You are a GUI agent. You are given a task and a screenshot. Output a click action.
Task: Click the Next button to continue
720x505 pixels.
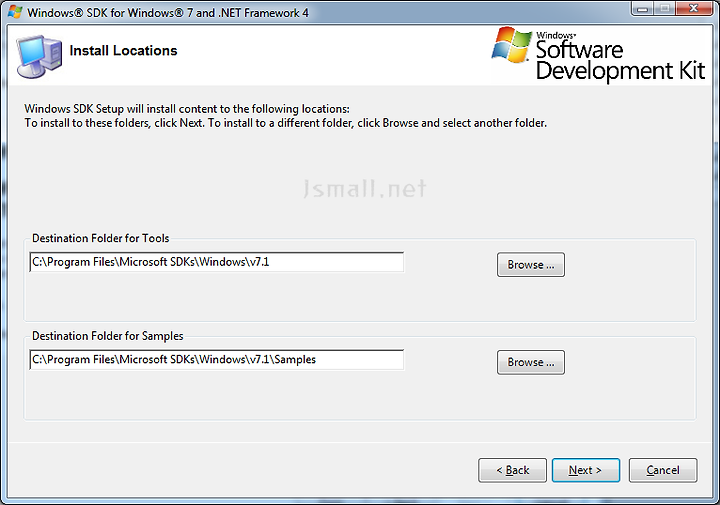(585, 470)
